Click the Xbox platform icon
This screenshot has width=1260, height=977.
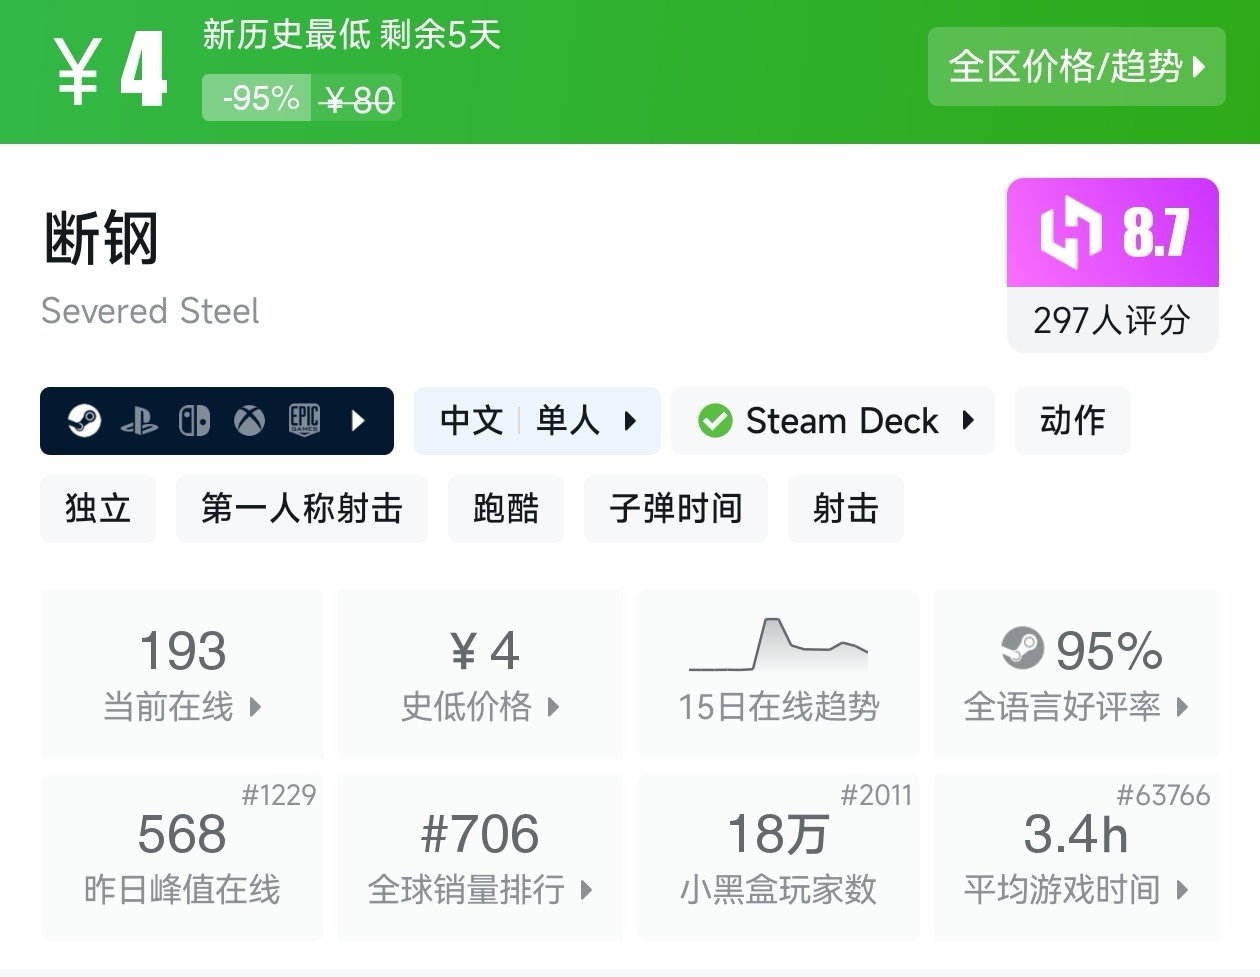click(x=249, y=421)
